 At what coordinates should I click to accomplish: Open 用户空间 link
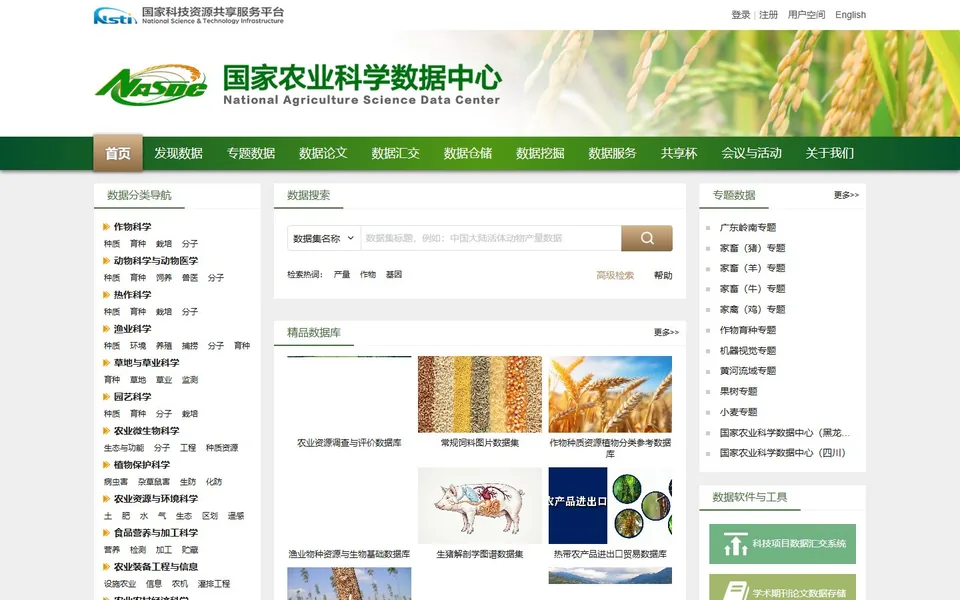pos(806,15)
